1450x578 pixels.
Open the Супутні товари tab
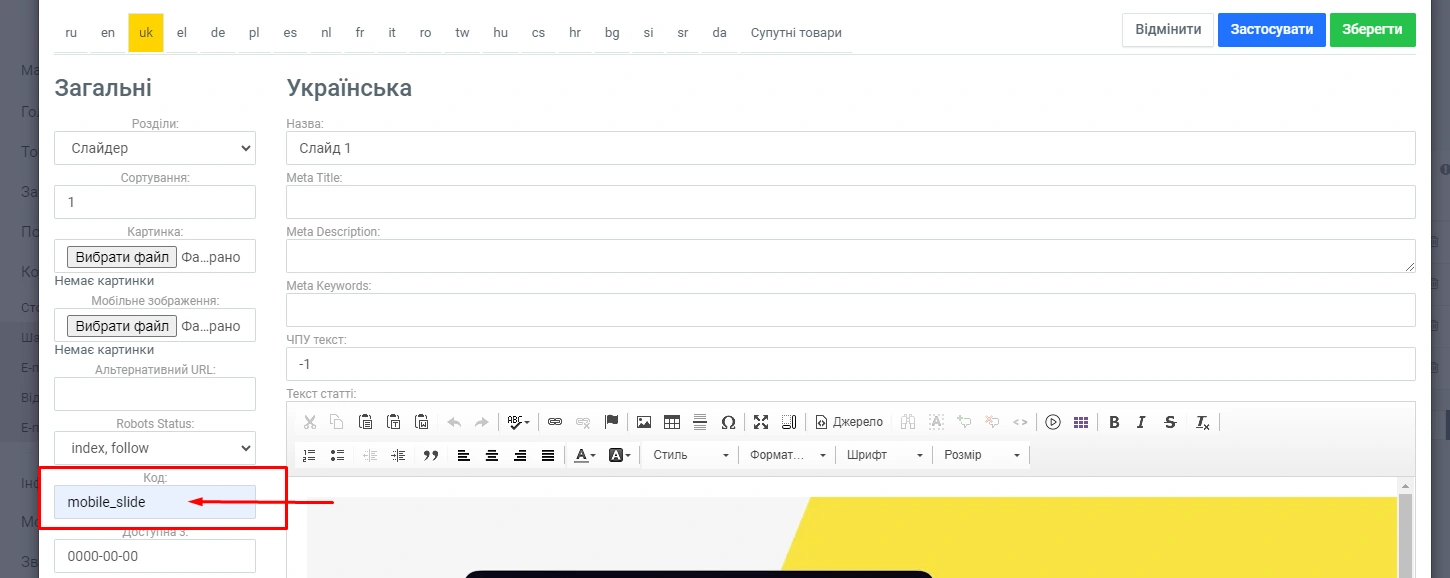pos(796,32)
